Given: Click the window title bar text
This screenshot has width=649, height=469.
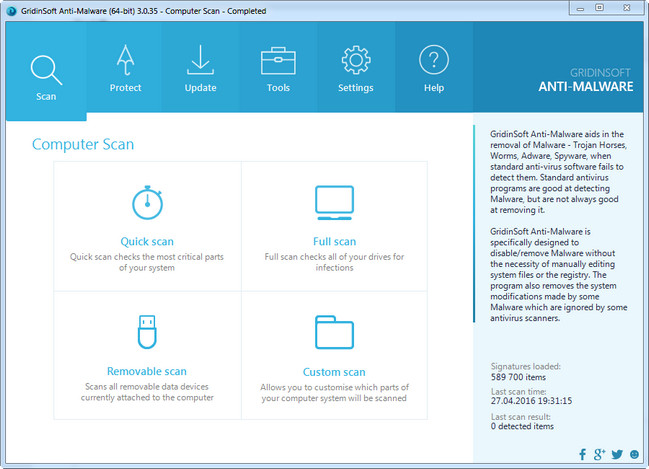Looking at the screenshot, I should point(144,11).
